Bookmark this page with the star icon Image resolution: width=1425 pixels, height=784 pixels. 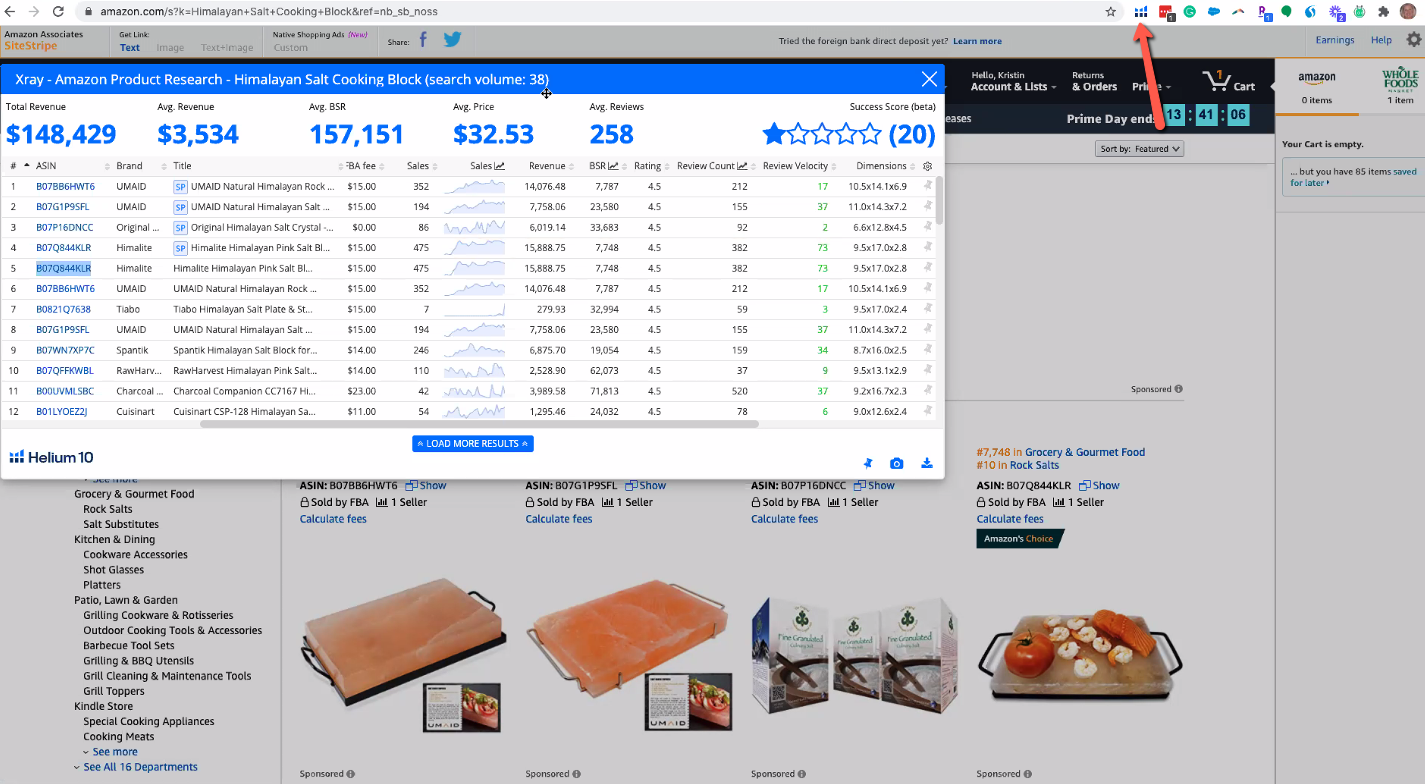(1110, 12)
